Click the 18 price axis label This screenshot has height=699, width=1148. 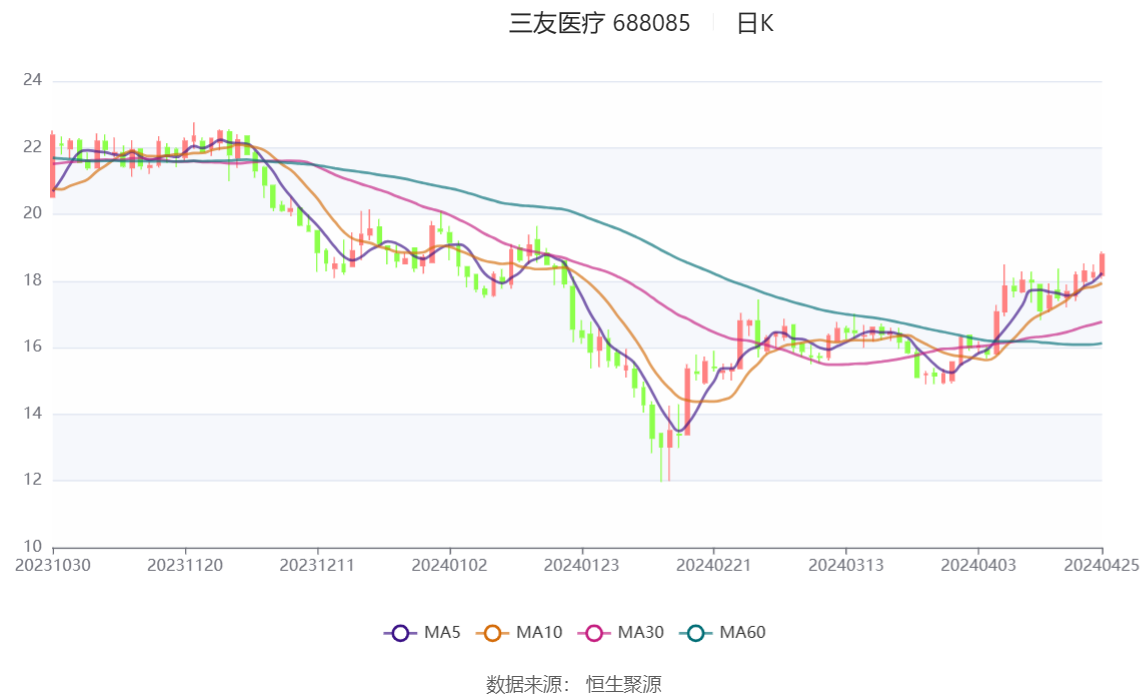pos(32,280)
